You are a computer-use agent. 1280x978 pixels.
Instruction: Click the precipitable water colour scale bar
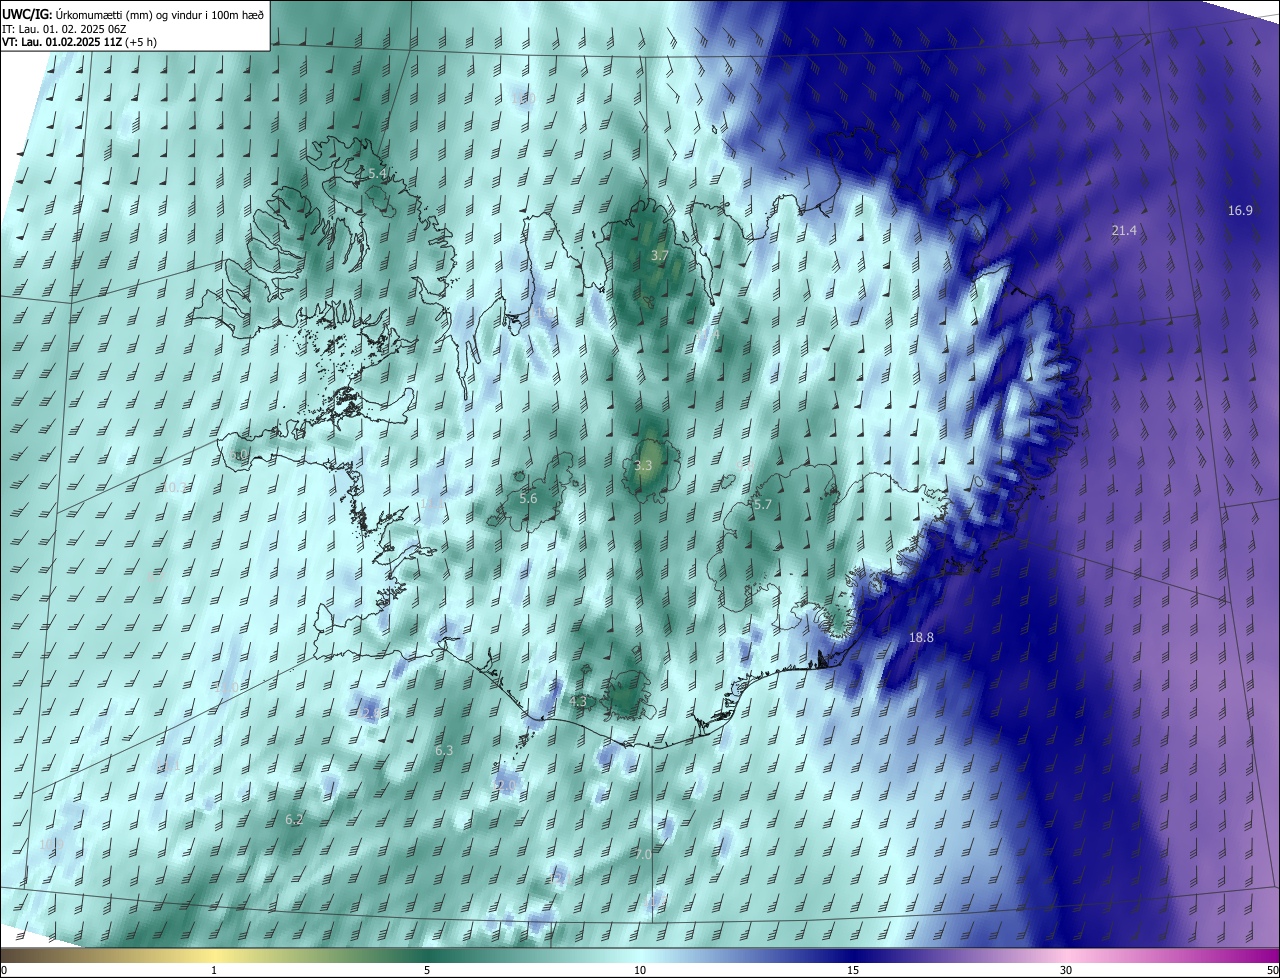(640, 956)
